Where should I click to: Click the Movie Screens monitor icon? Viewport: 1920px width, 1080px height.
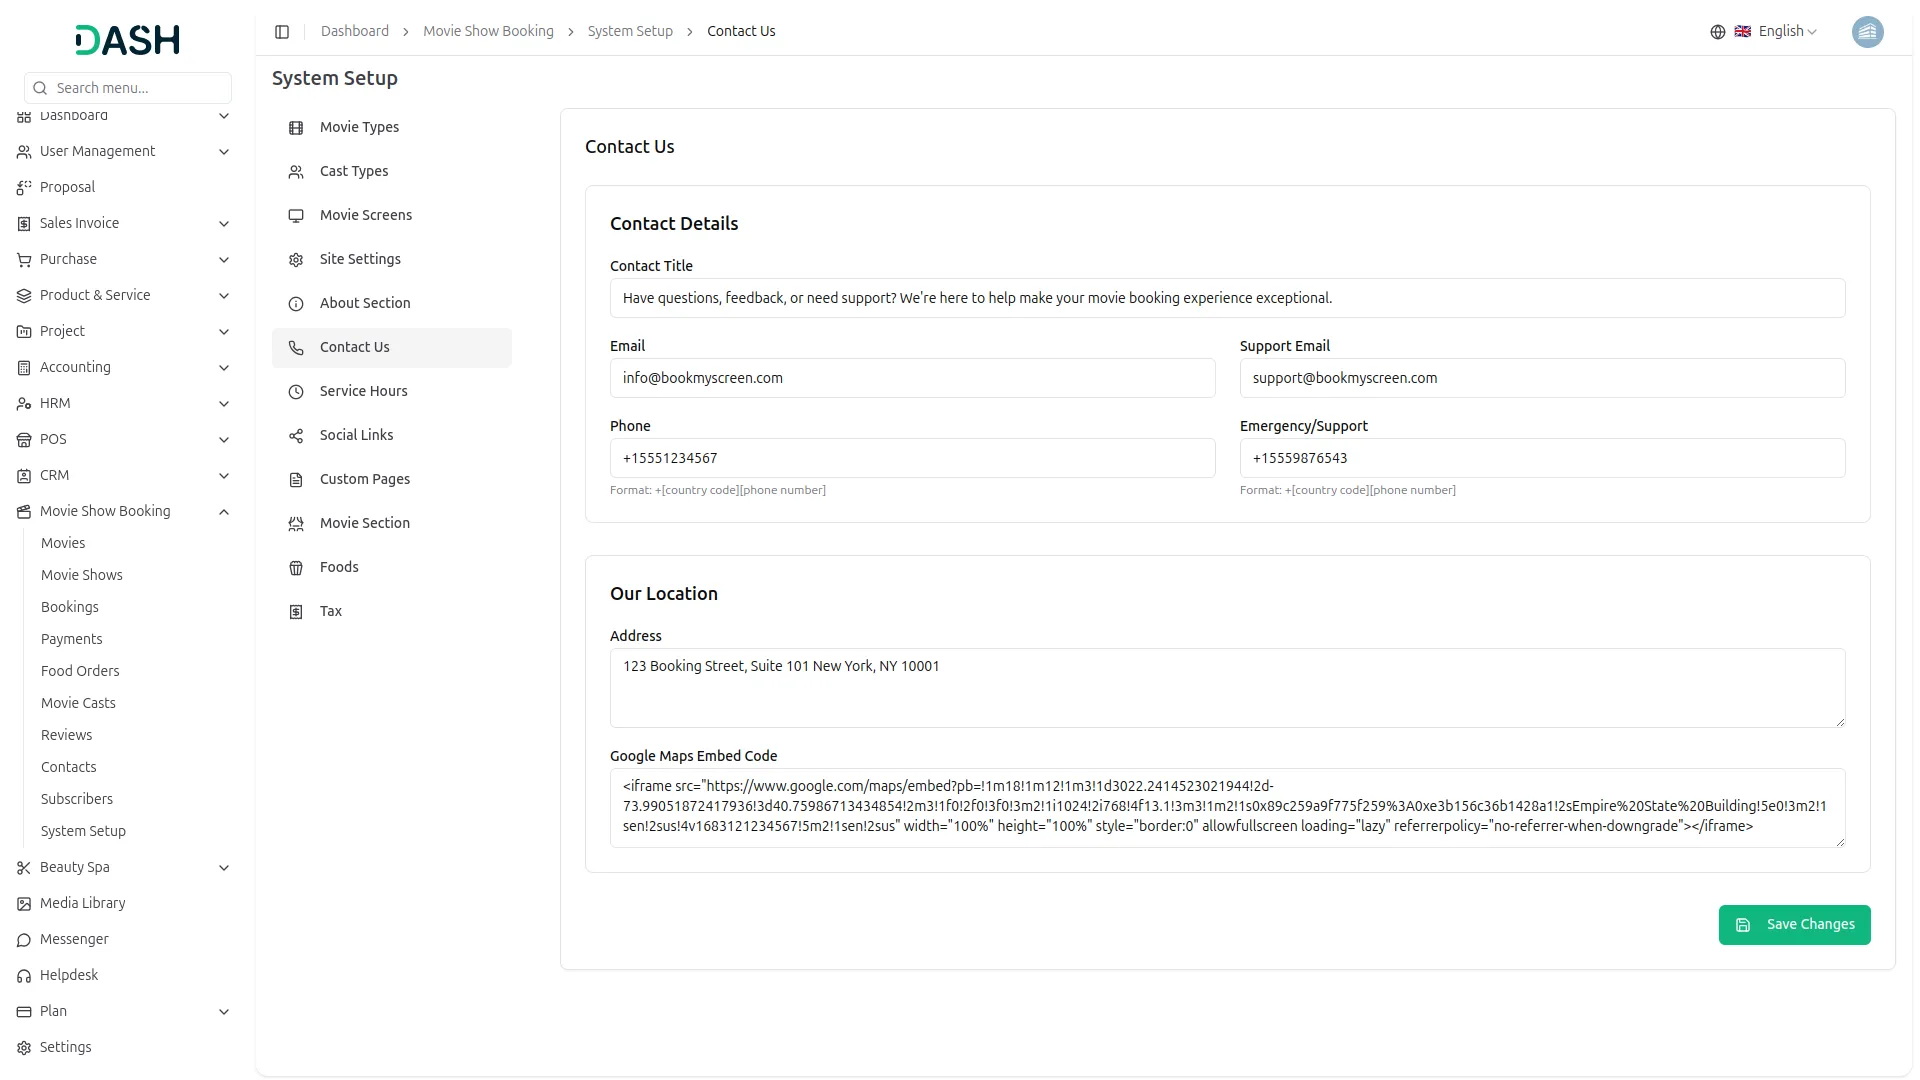click(295, 215)
